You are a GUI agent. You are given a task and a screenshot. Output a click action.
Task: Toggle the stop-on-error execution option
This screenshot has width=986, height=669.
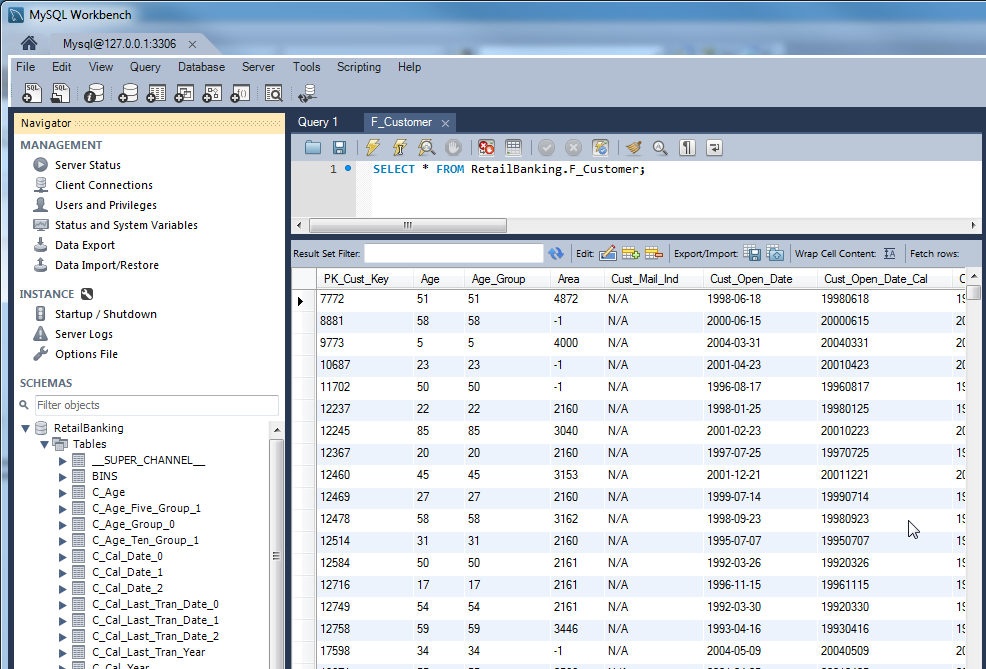[x=486, y=148]
